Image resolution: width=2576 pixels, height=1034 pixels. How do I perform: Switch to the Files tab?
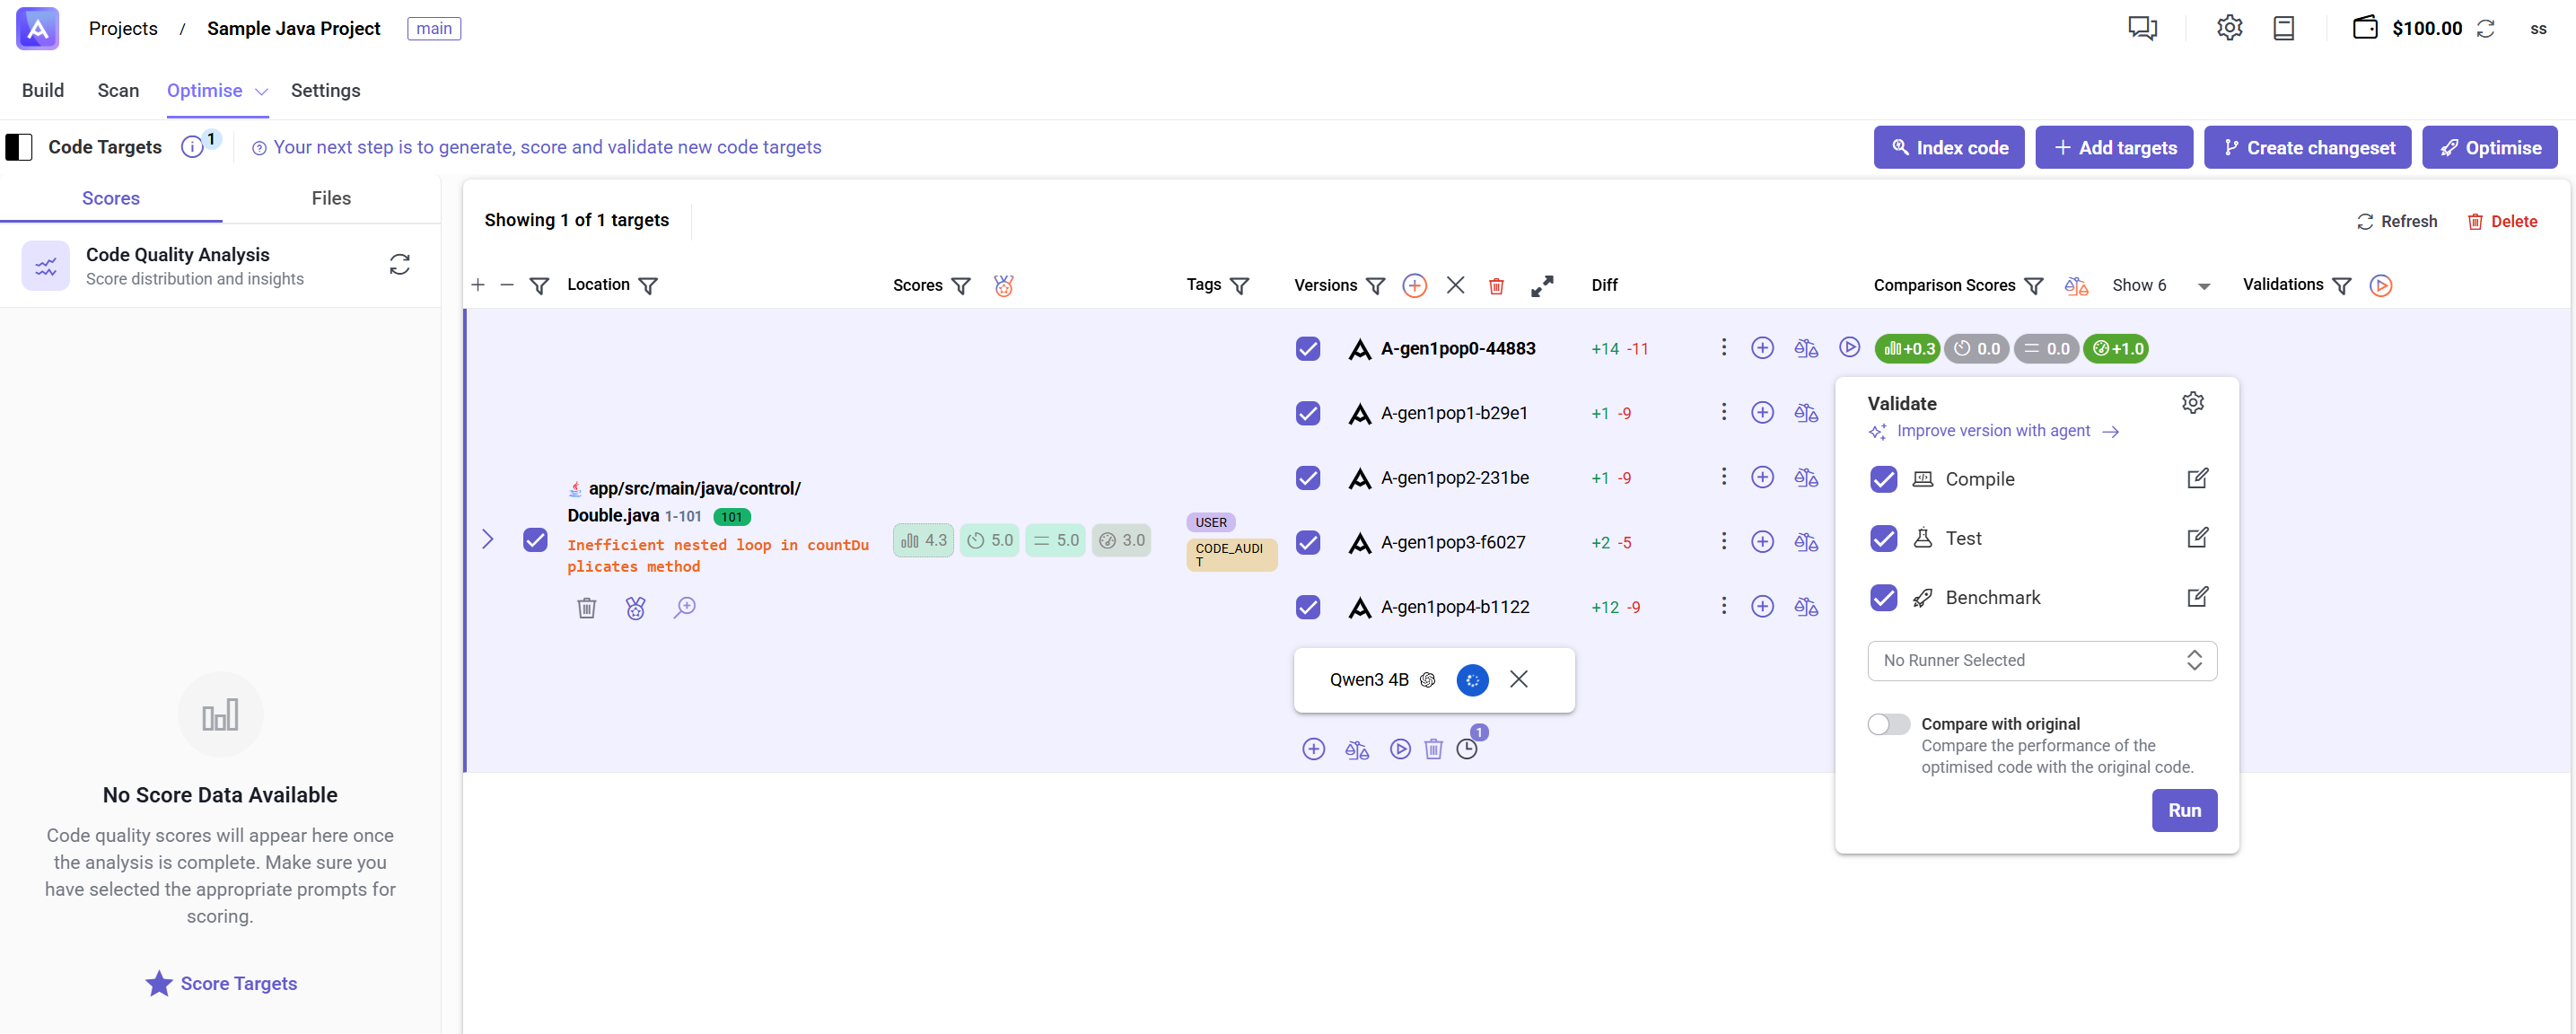point(331,197)
